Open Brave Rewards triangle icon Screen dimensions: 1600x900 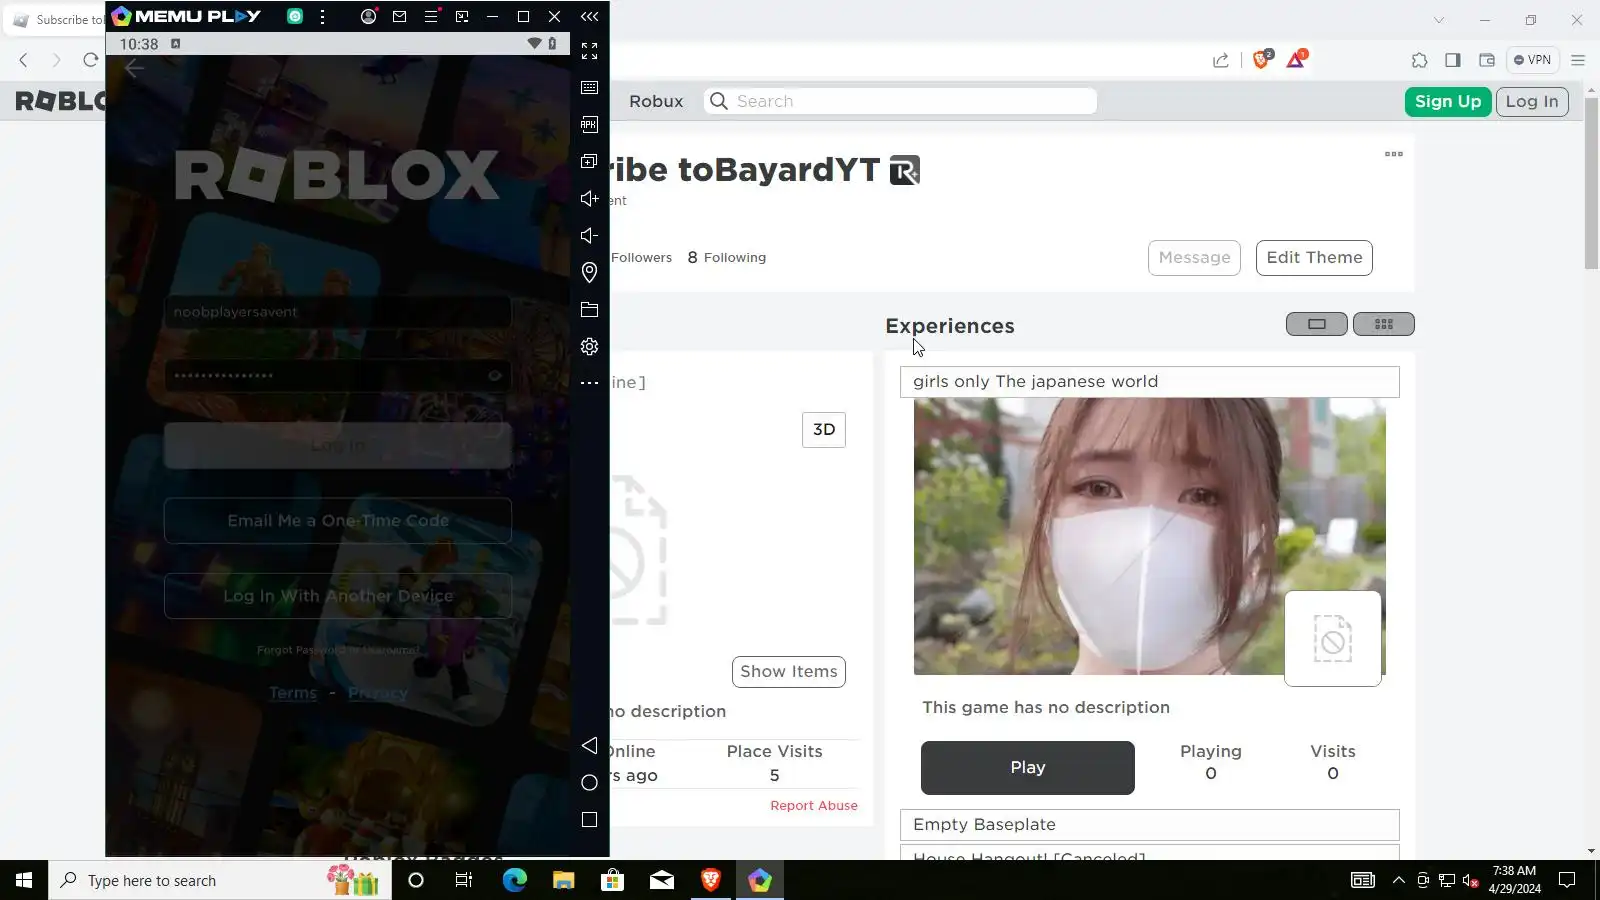tap(1296, 59)
